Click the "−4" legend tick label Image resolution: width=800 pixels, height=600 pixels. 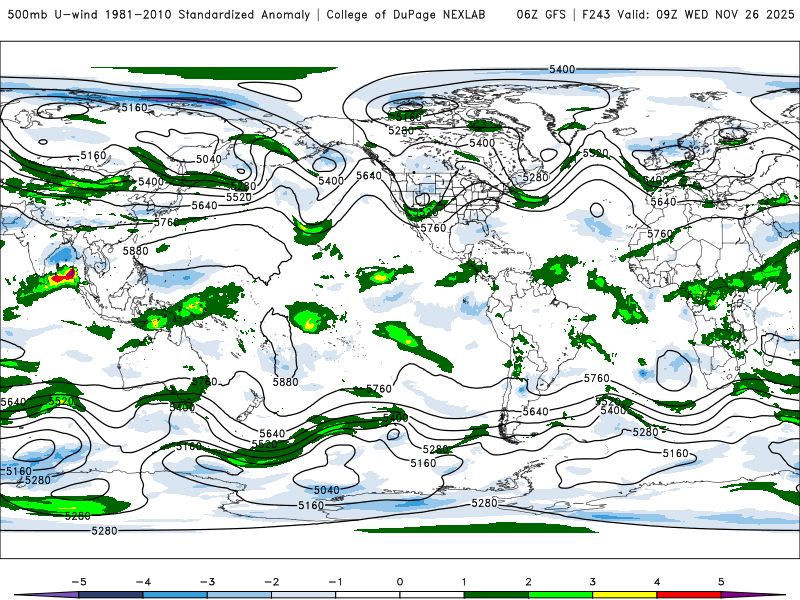pos(143,582)
